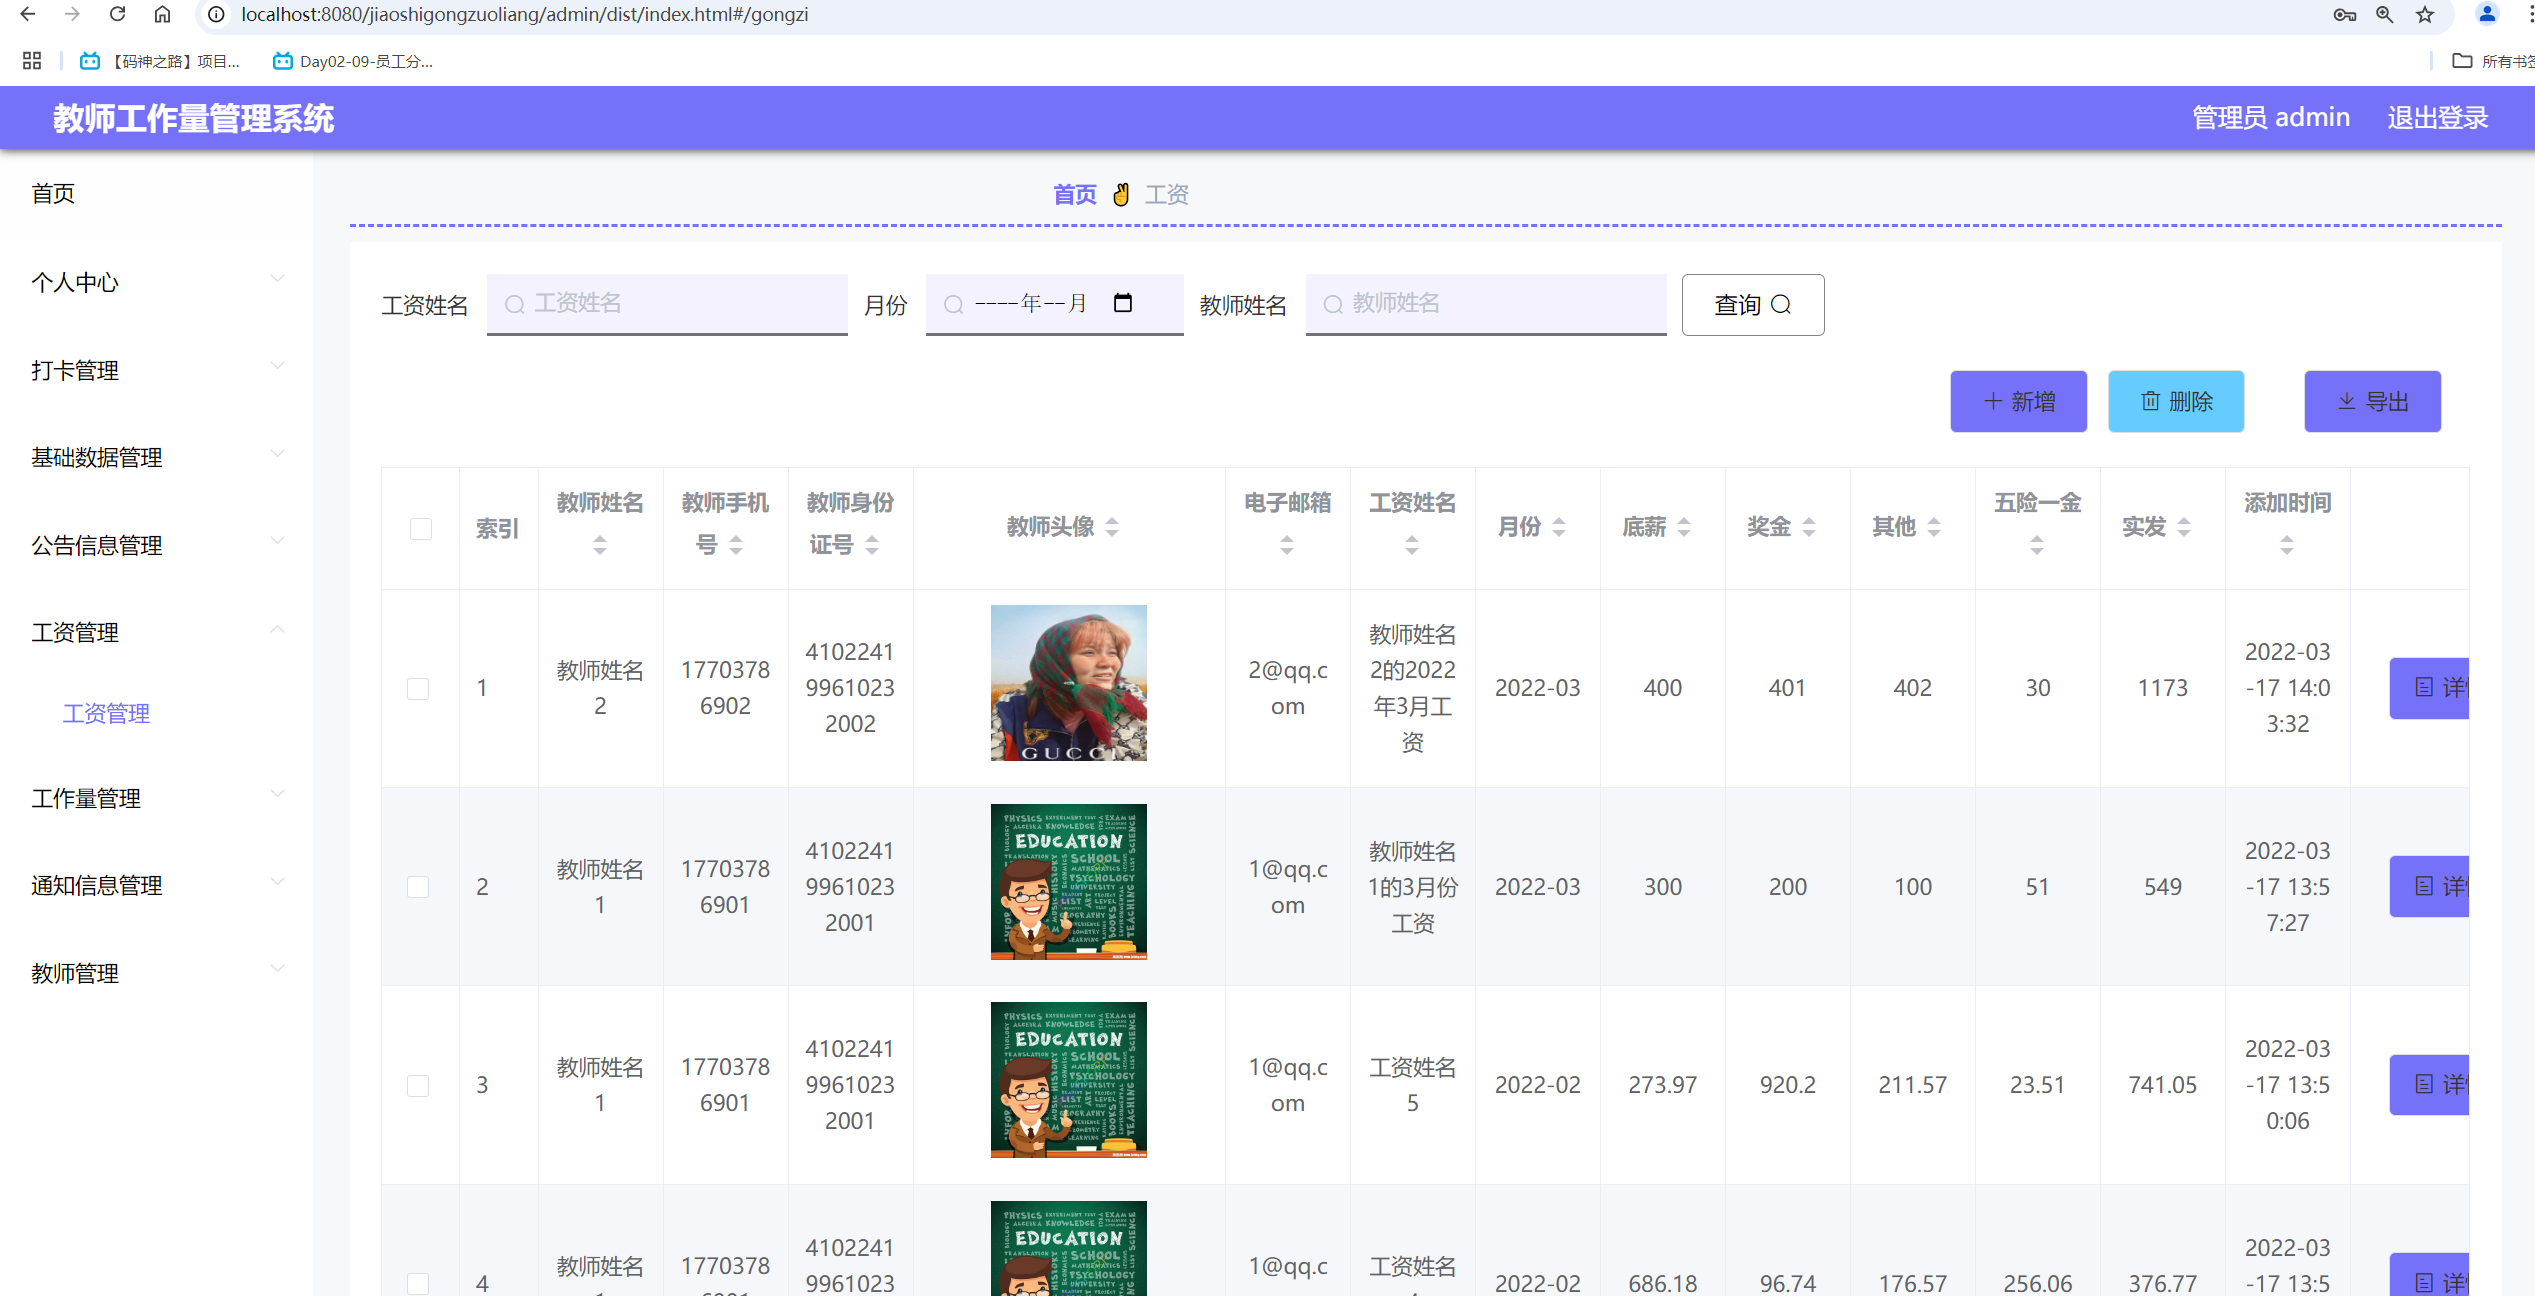Click the download icon on 导出 button
The image size is (2535, 1296).
2347,400
